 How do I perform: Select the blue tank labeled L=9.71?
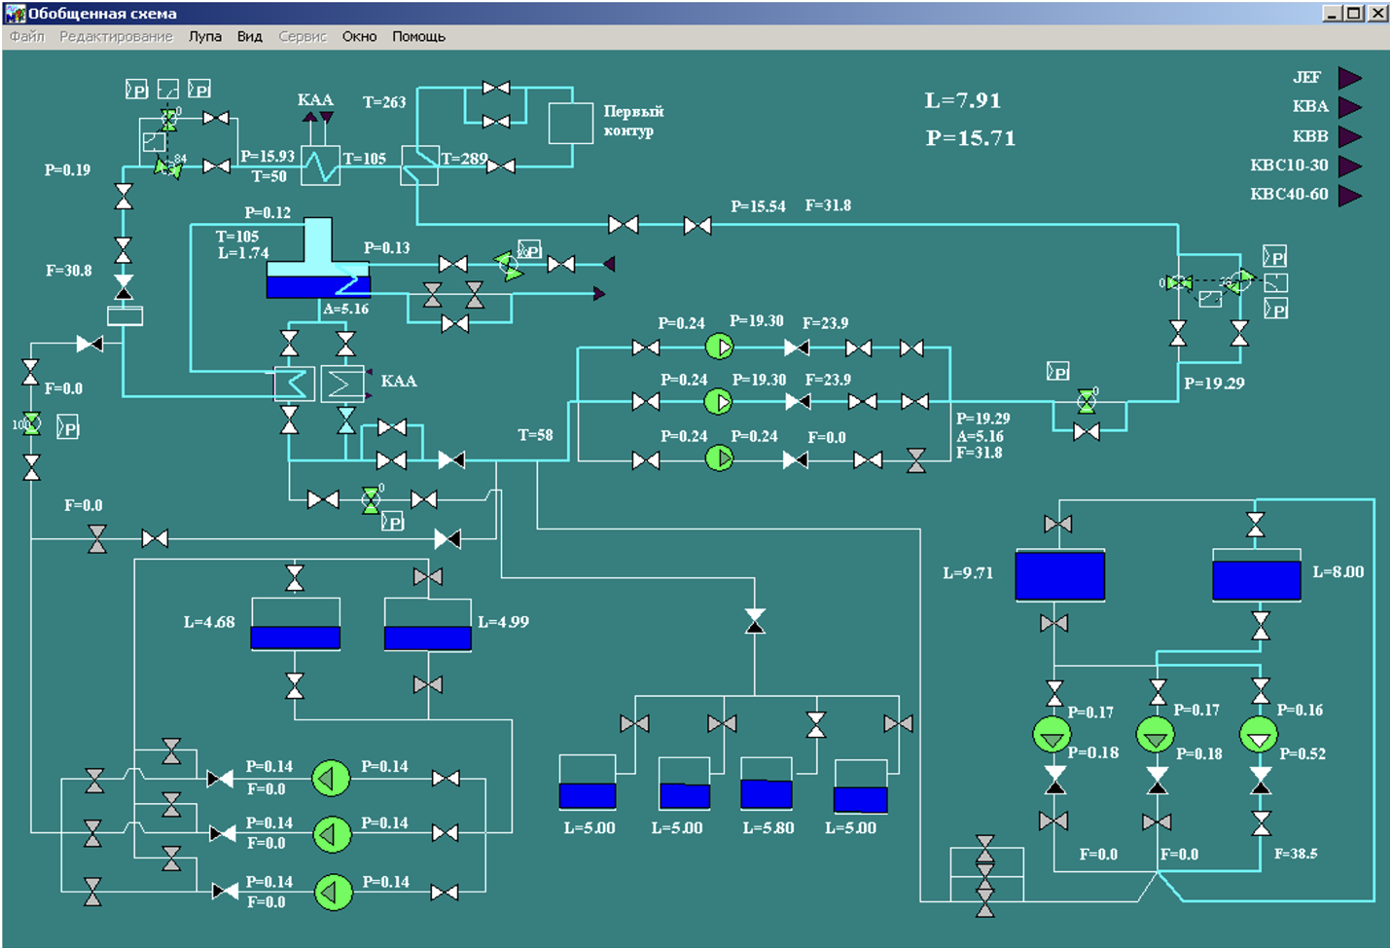[1060, 576]
